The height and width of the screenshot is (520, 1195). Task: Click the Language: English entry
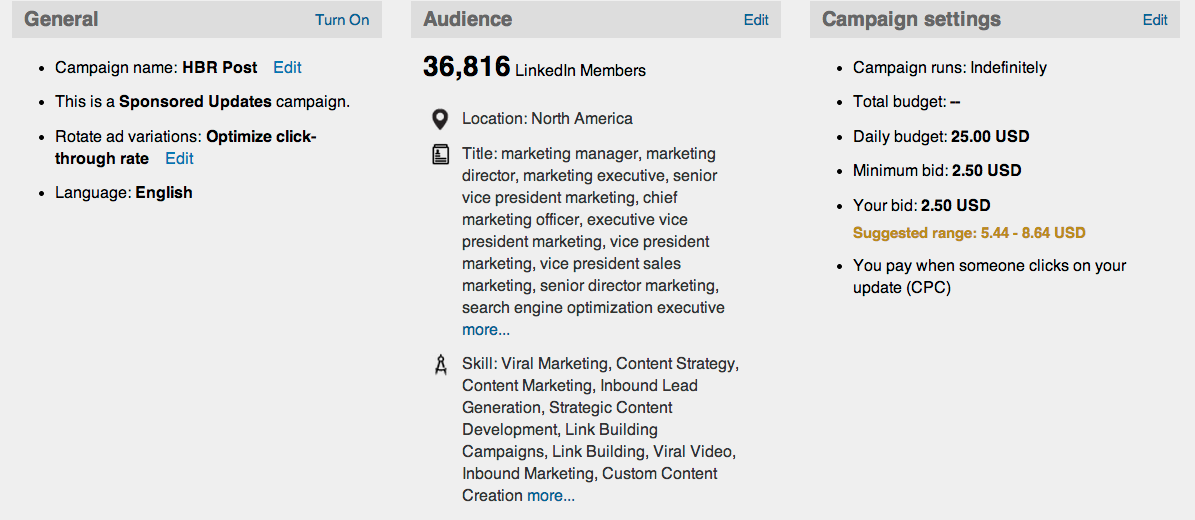[x=123, y=192]
